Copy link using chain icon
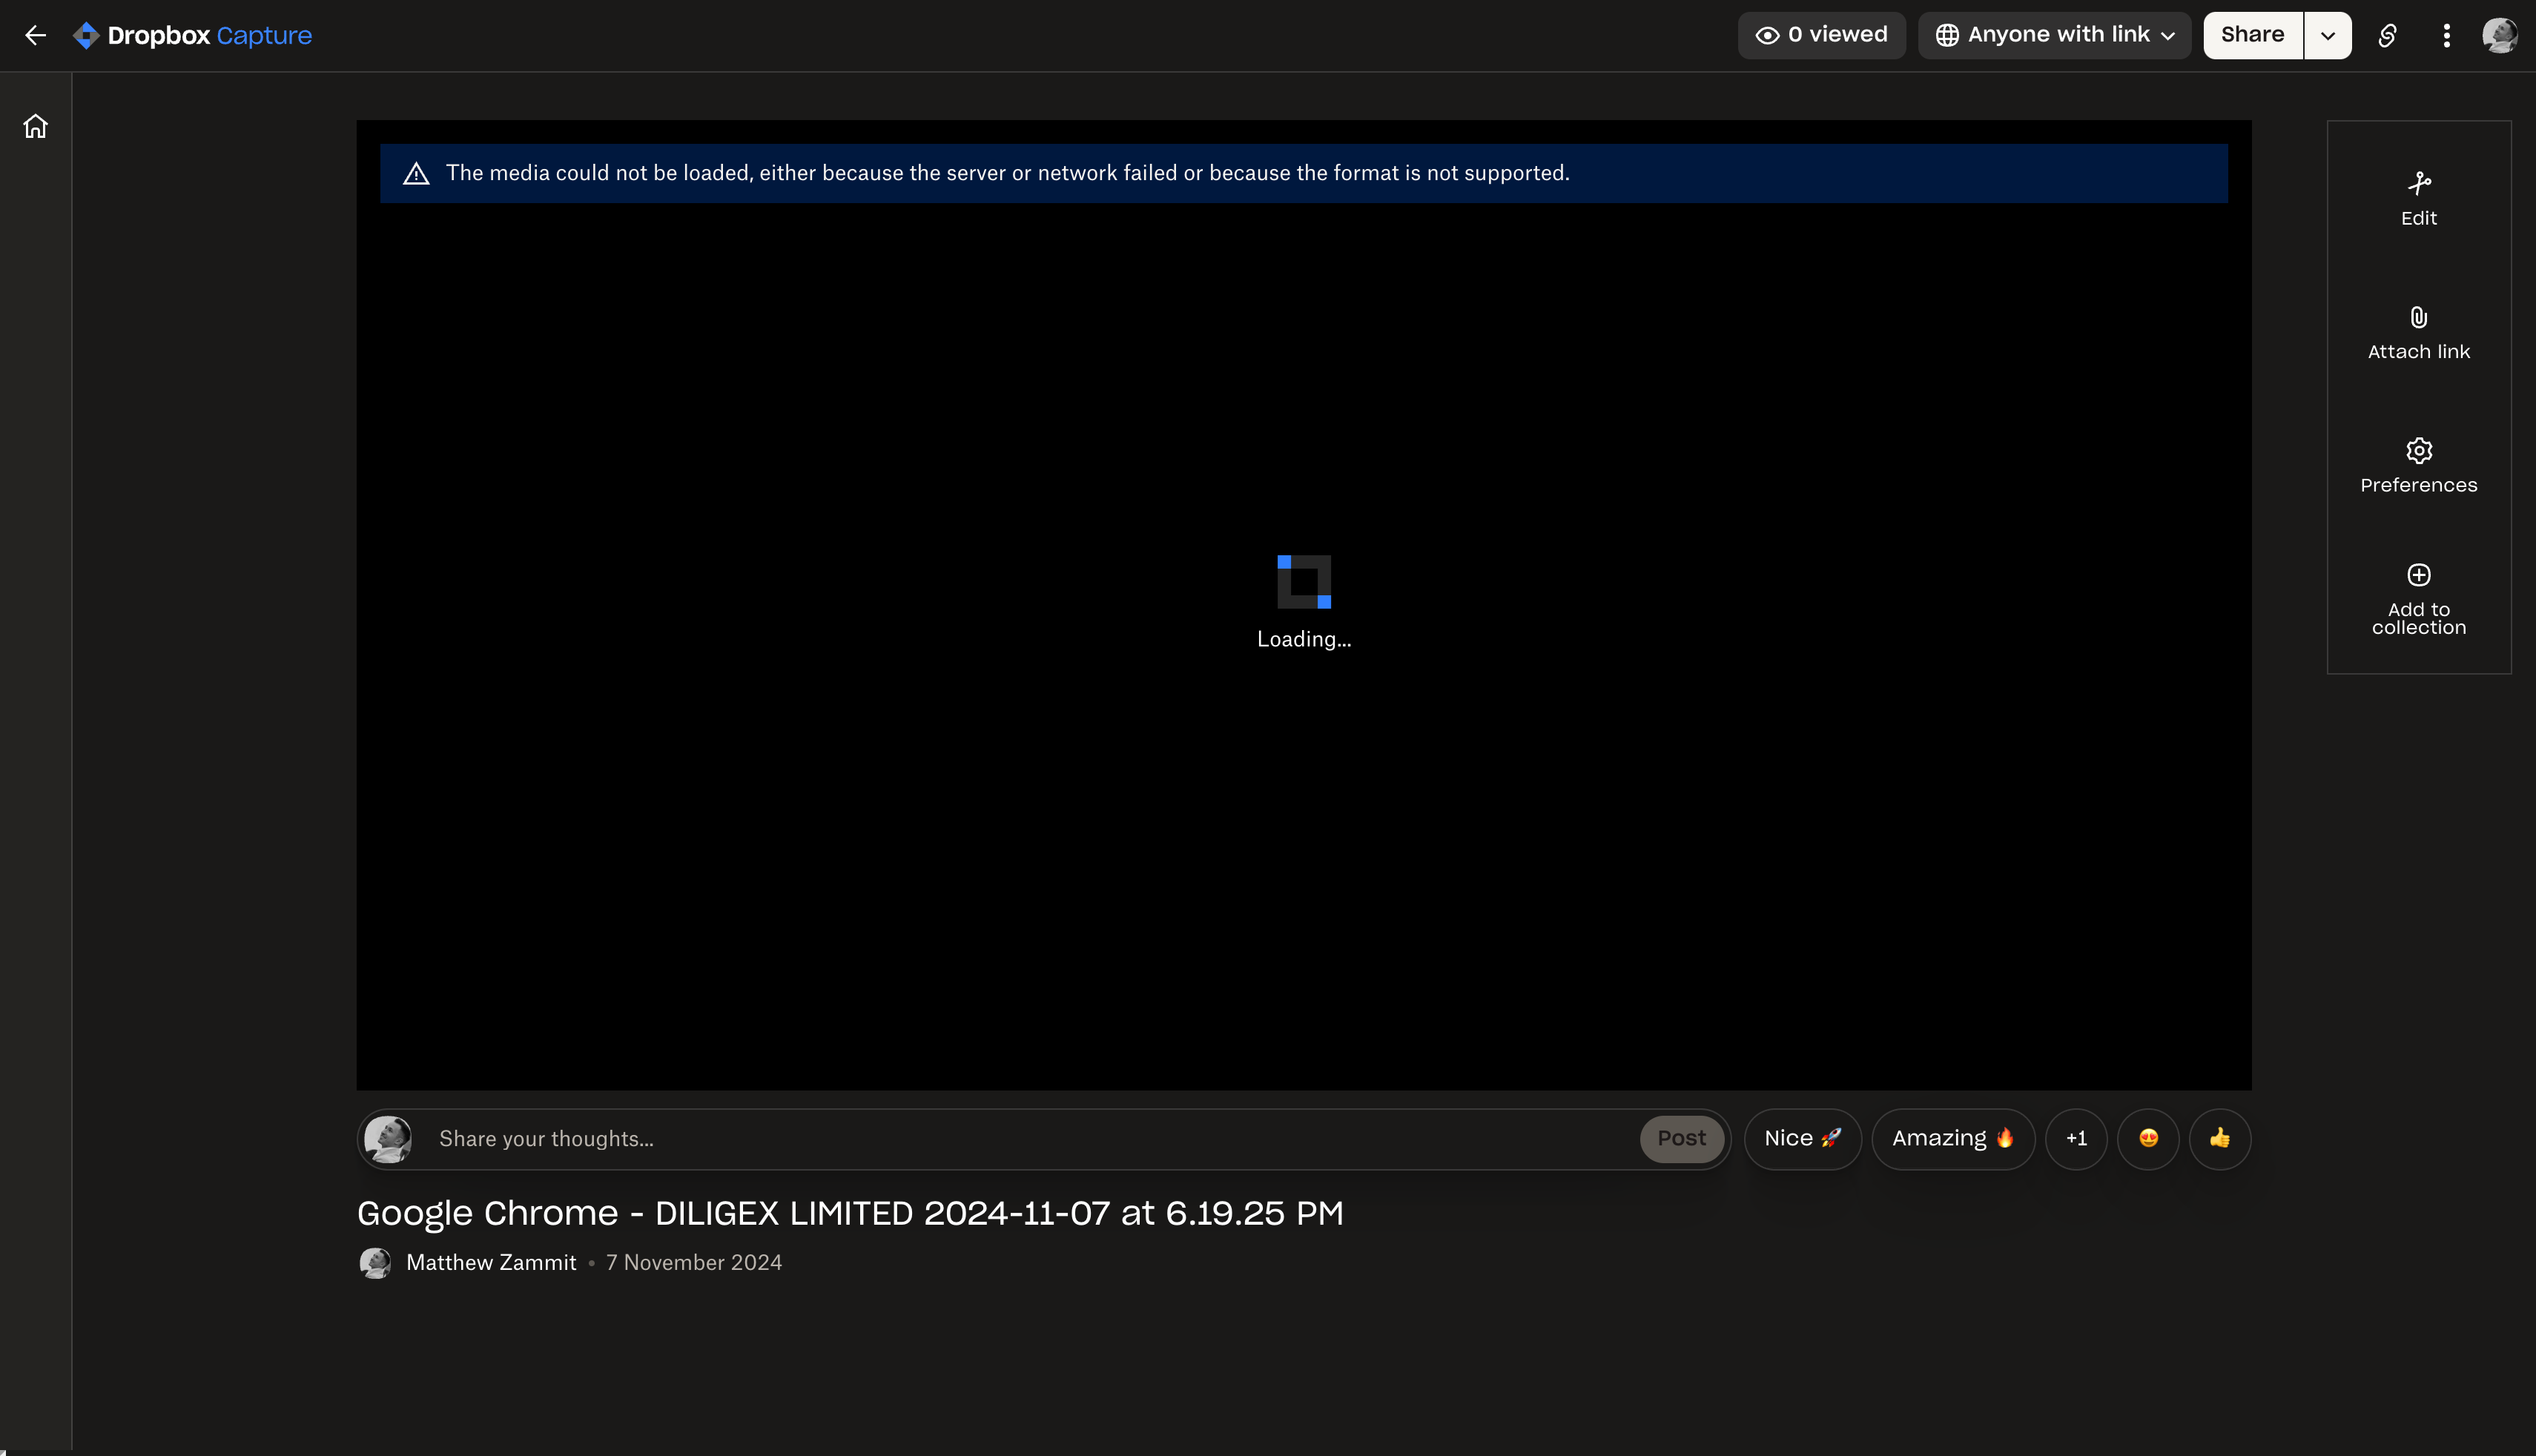 2387,36
